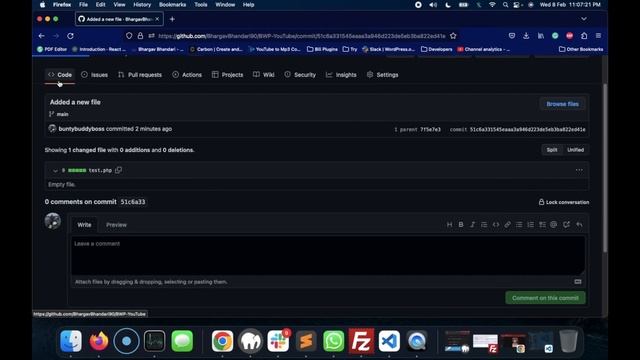Apply bold formatting in comment toolbar

461,224
